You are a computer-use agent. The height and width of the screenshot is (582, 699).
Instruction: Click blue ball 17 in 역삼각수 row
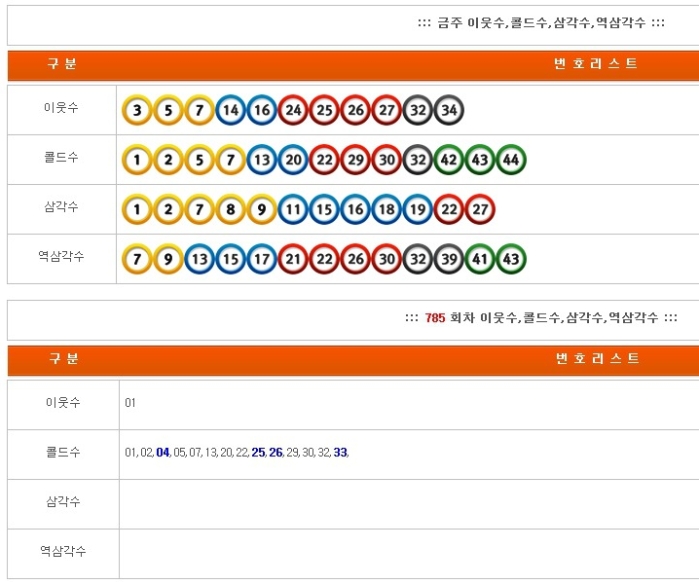[x=262, y=259]
